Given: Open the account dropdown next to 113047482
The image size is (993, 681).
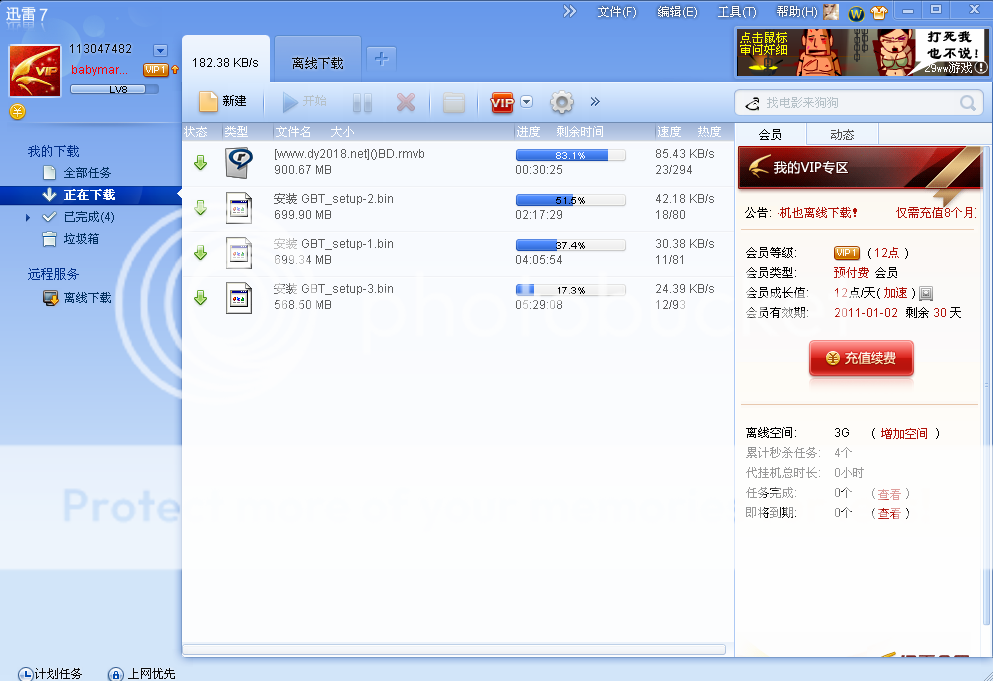Looking at the screenshot, I should (160, 50).
